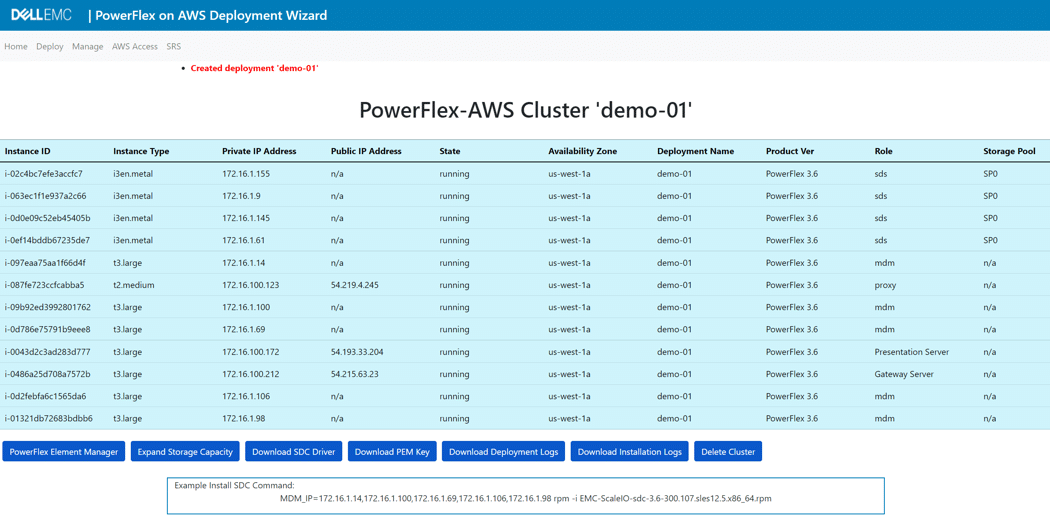Select instance ID i-097eaa75aa1f66d4f
The image size is (1050, 518).
coord(45,263)
